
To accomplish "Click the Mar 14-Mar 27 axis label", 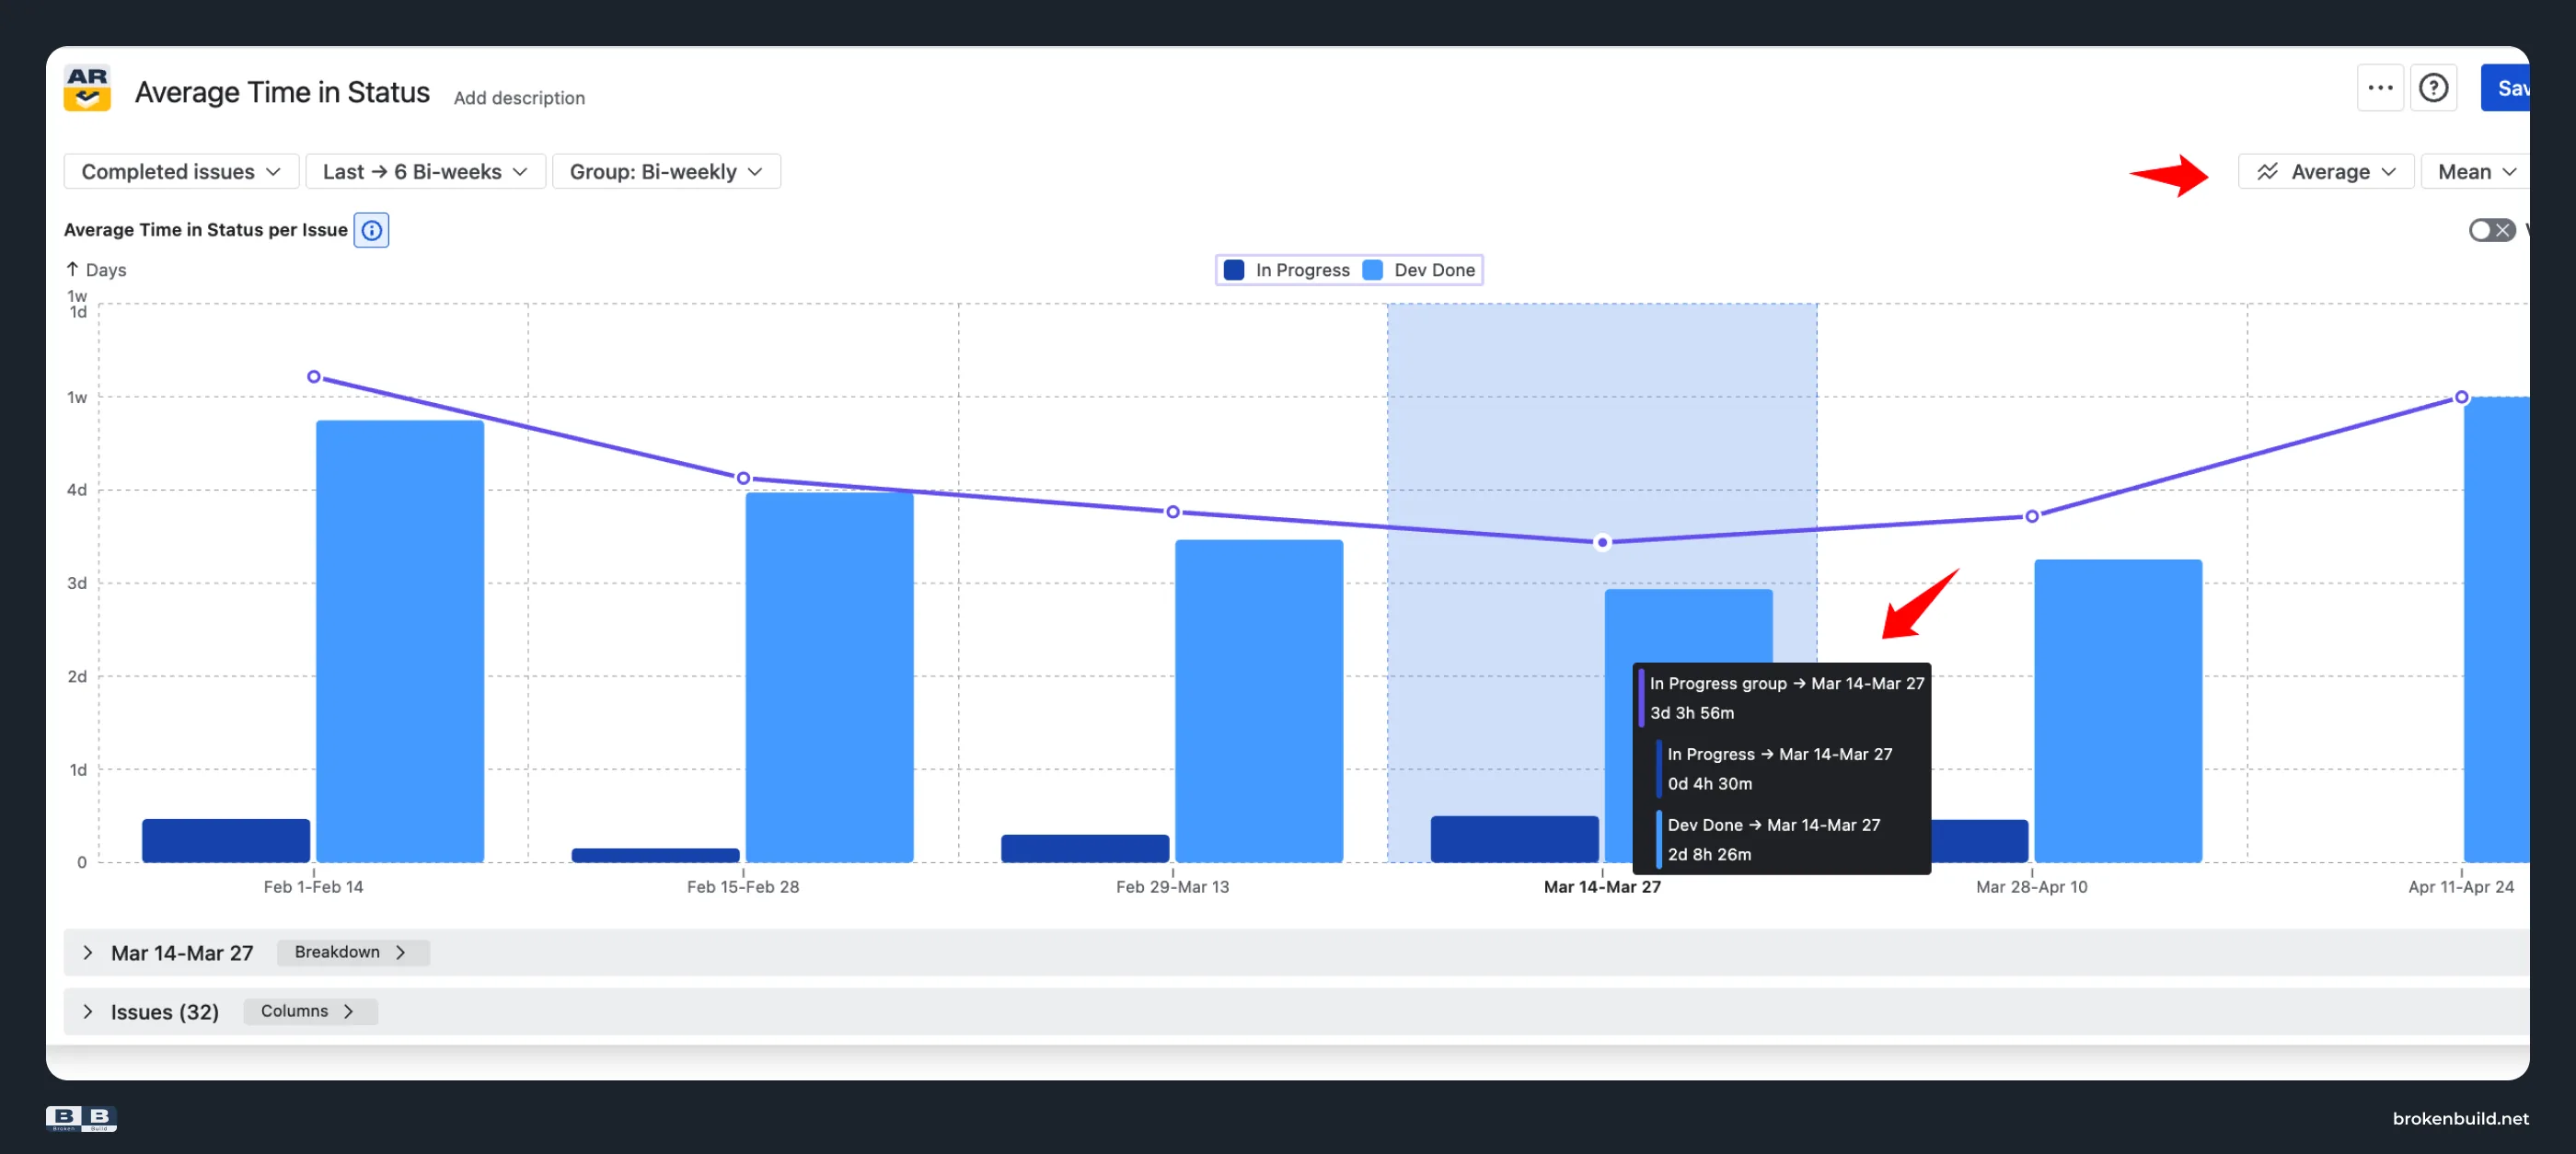I will pos(1602,887).
